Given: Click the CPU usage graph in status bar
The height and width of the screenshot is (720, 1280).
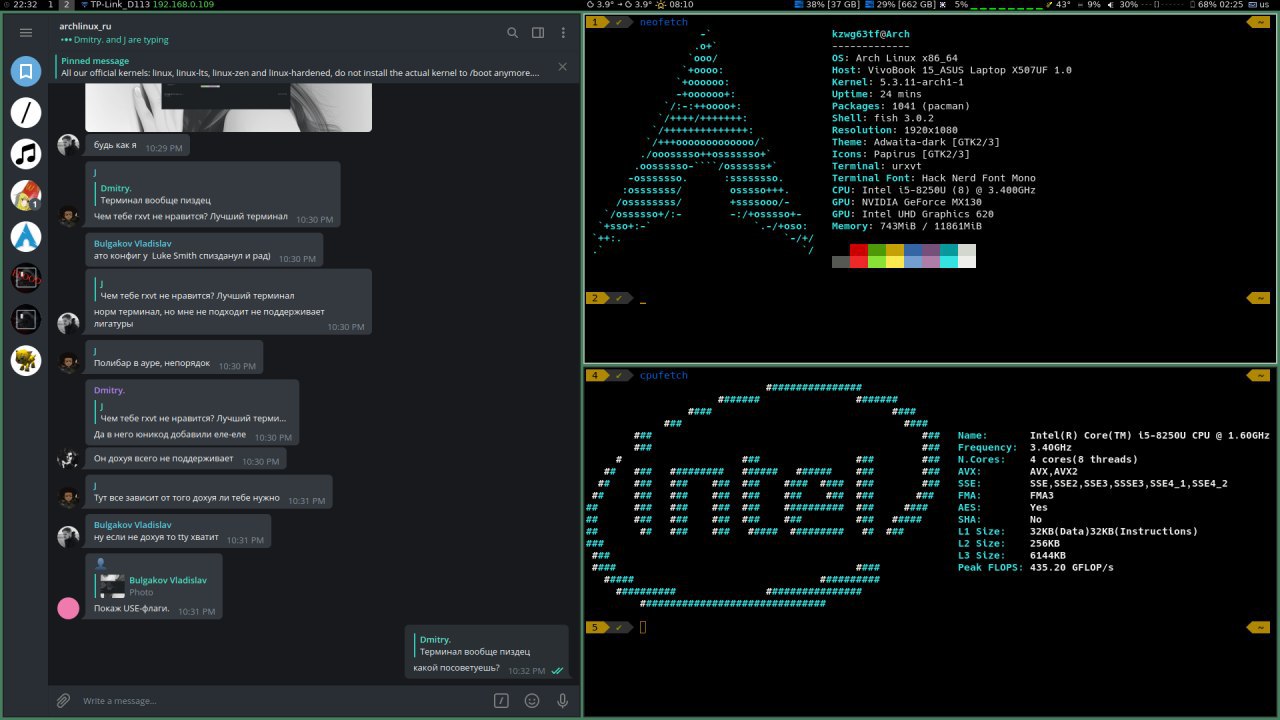Looking at the screenshot, I should coord(1009,6).
